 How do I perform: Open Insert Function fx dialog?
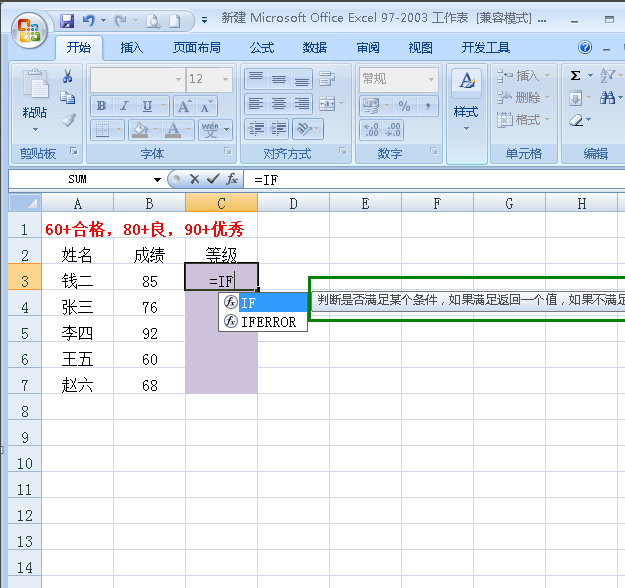tap(232, 179)
